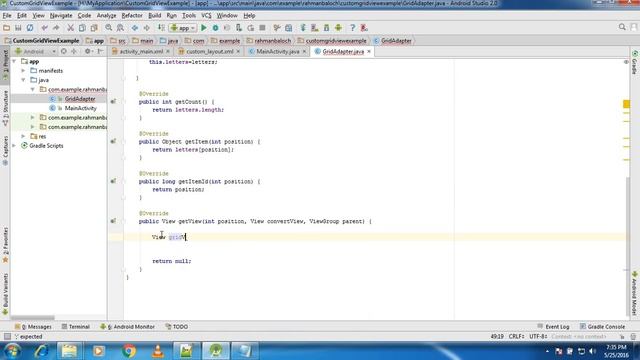Open the Gradle Console
Image resolution: width=640 pixels, height=360 pixels.
[602, 327]
